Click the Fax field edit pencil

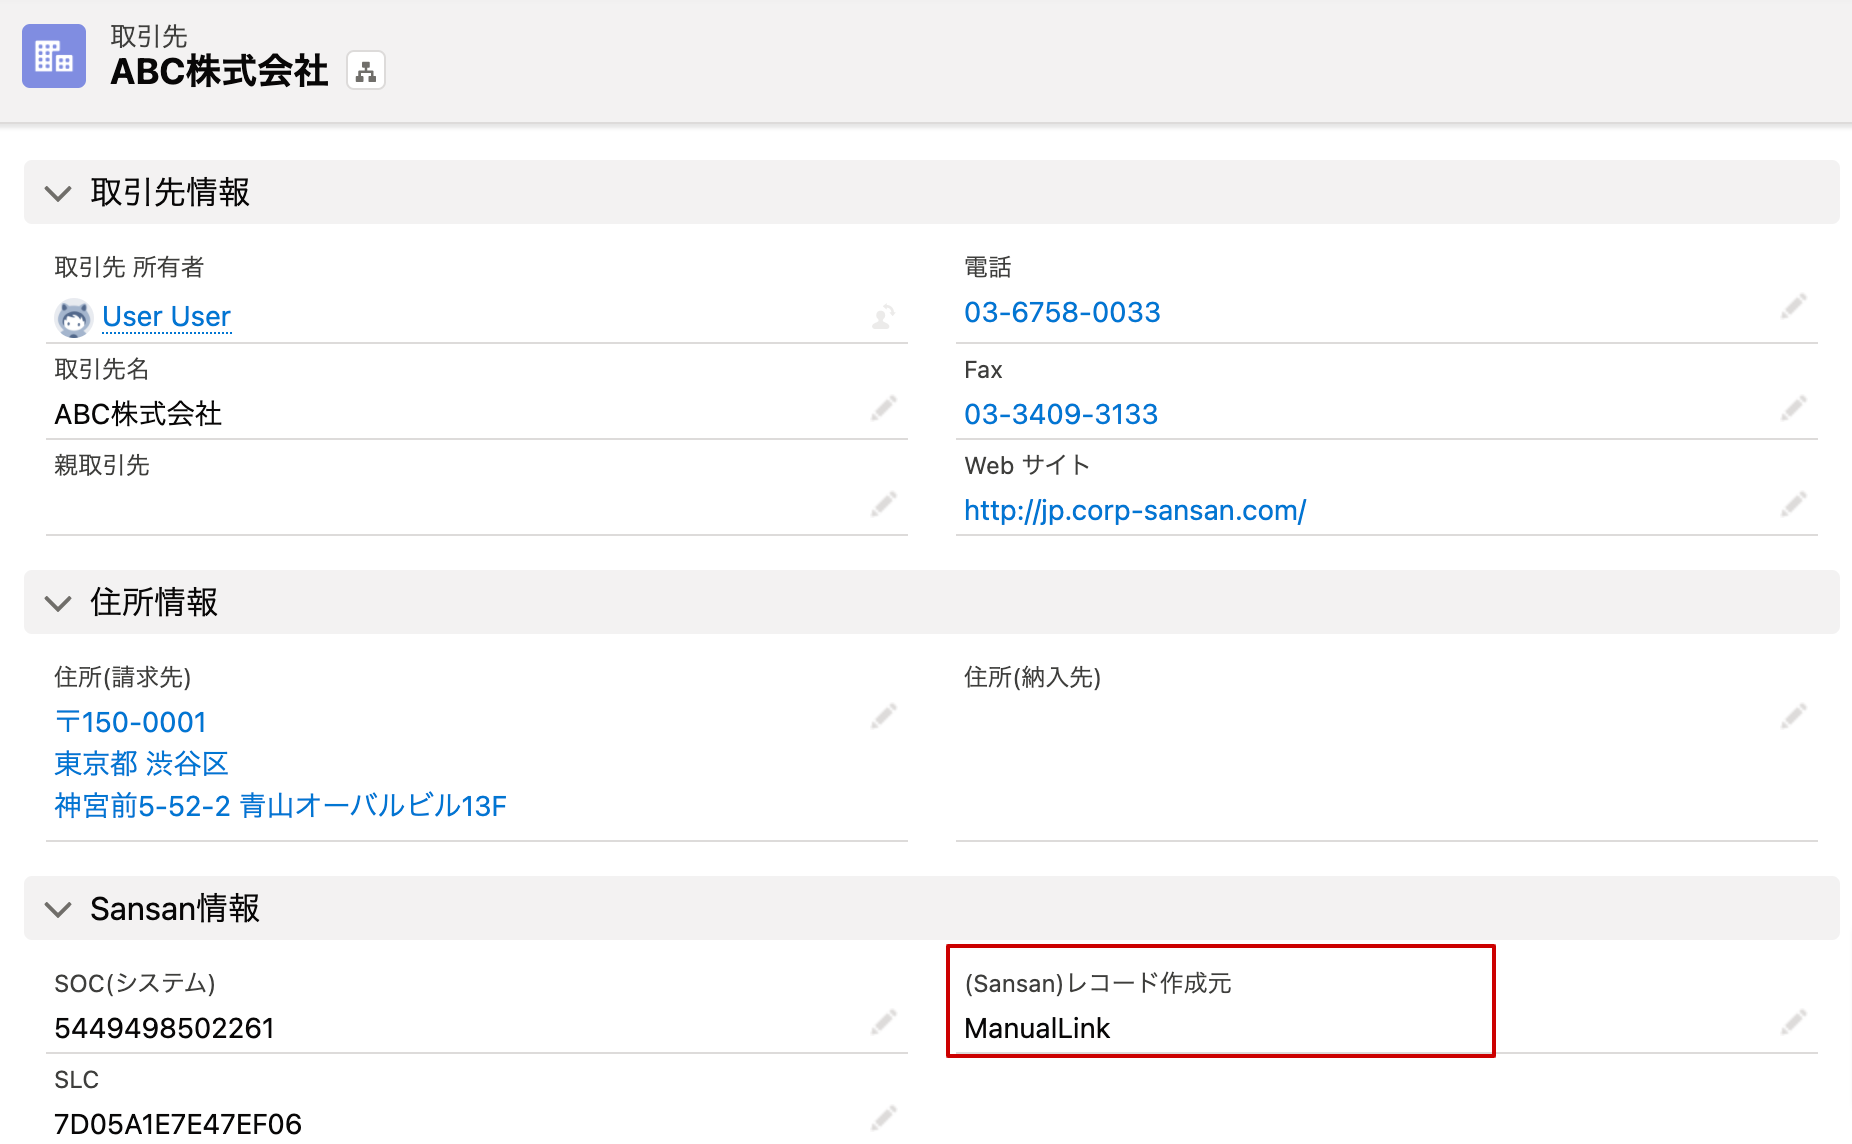(x=1794, y=408)
